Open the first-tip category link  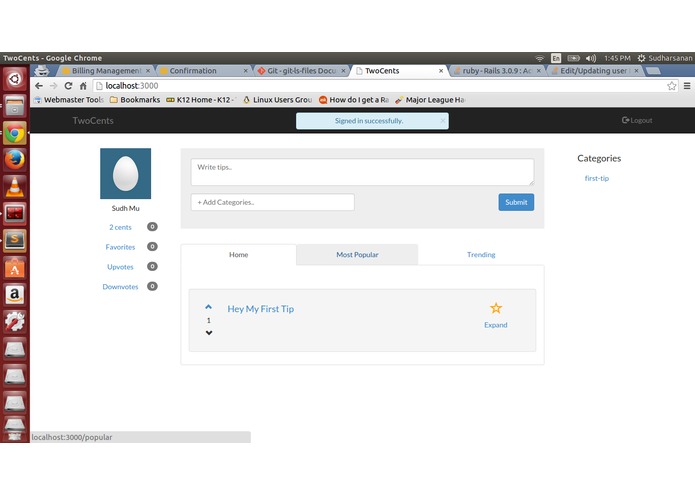click(x=597, y=179)
